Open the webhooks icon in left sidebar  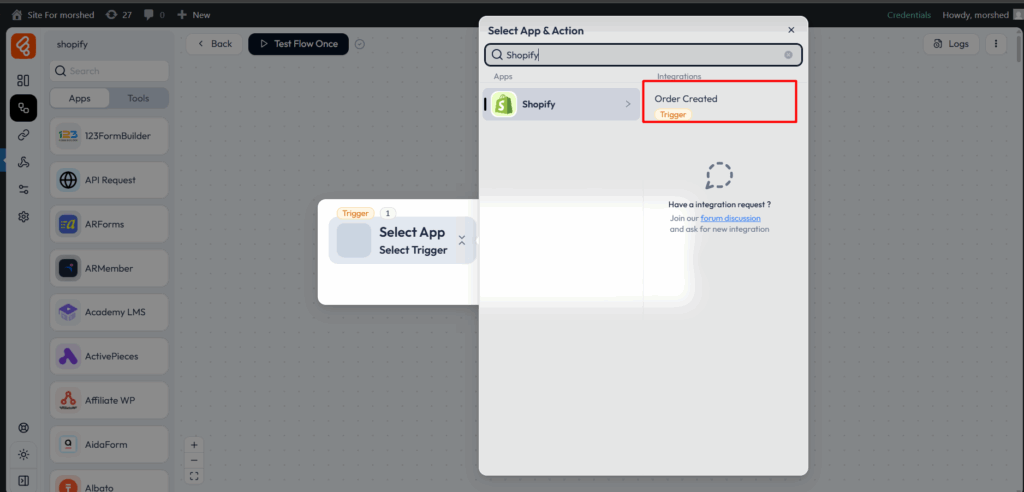(24, 163)
